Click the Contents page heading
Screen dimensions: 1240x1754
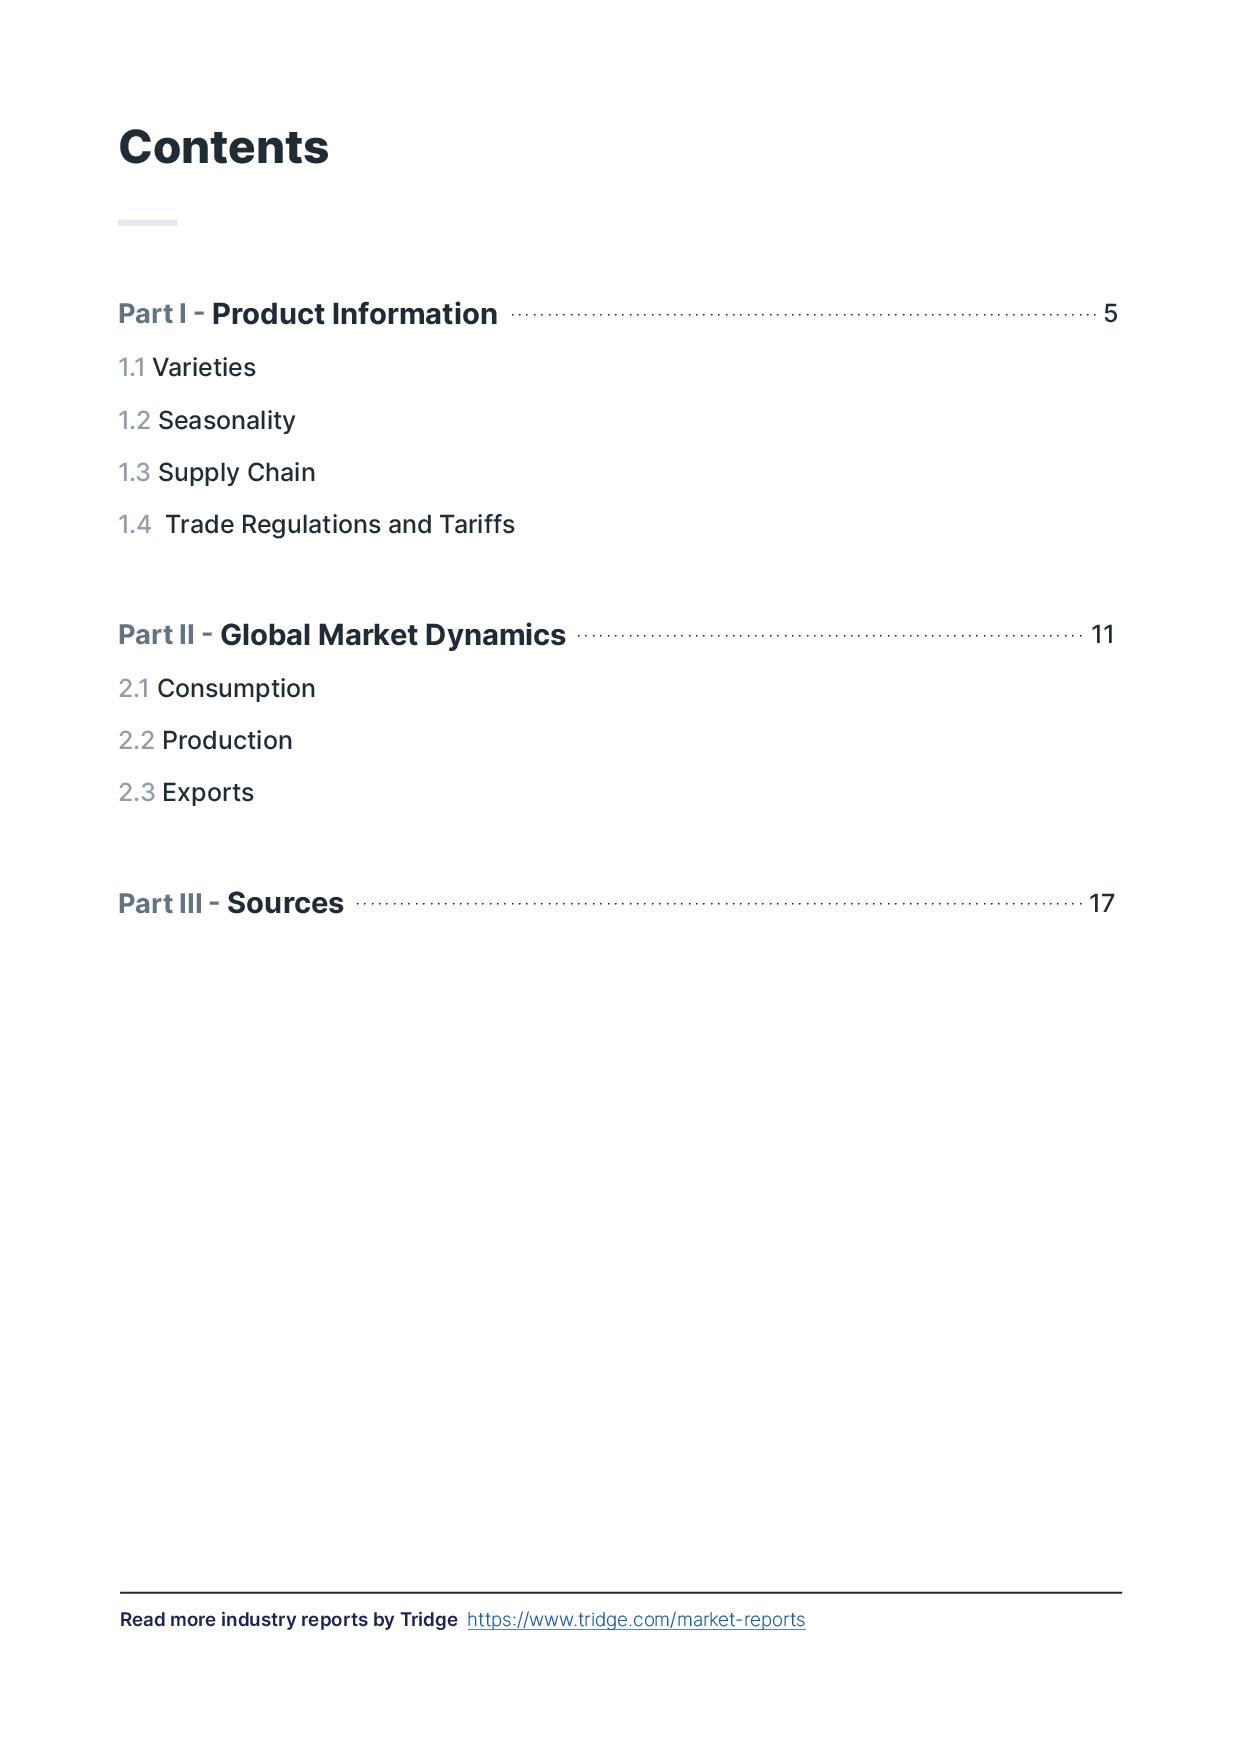coord(223,147)
